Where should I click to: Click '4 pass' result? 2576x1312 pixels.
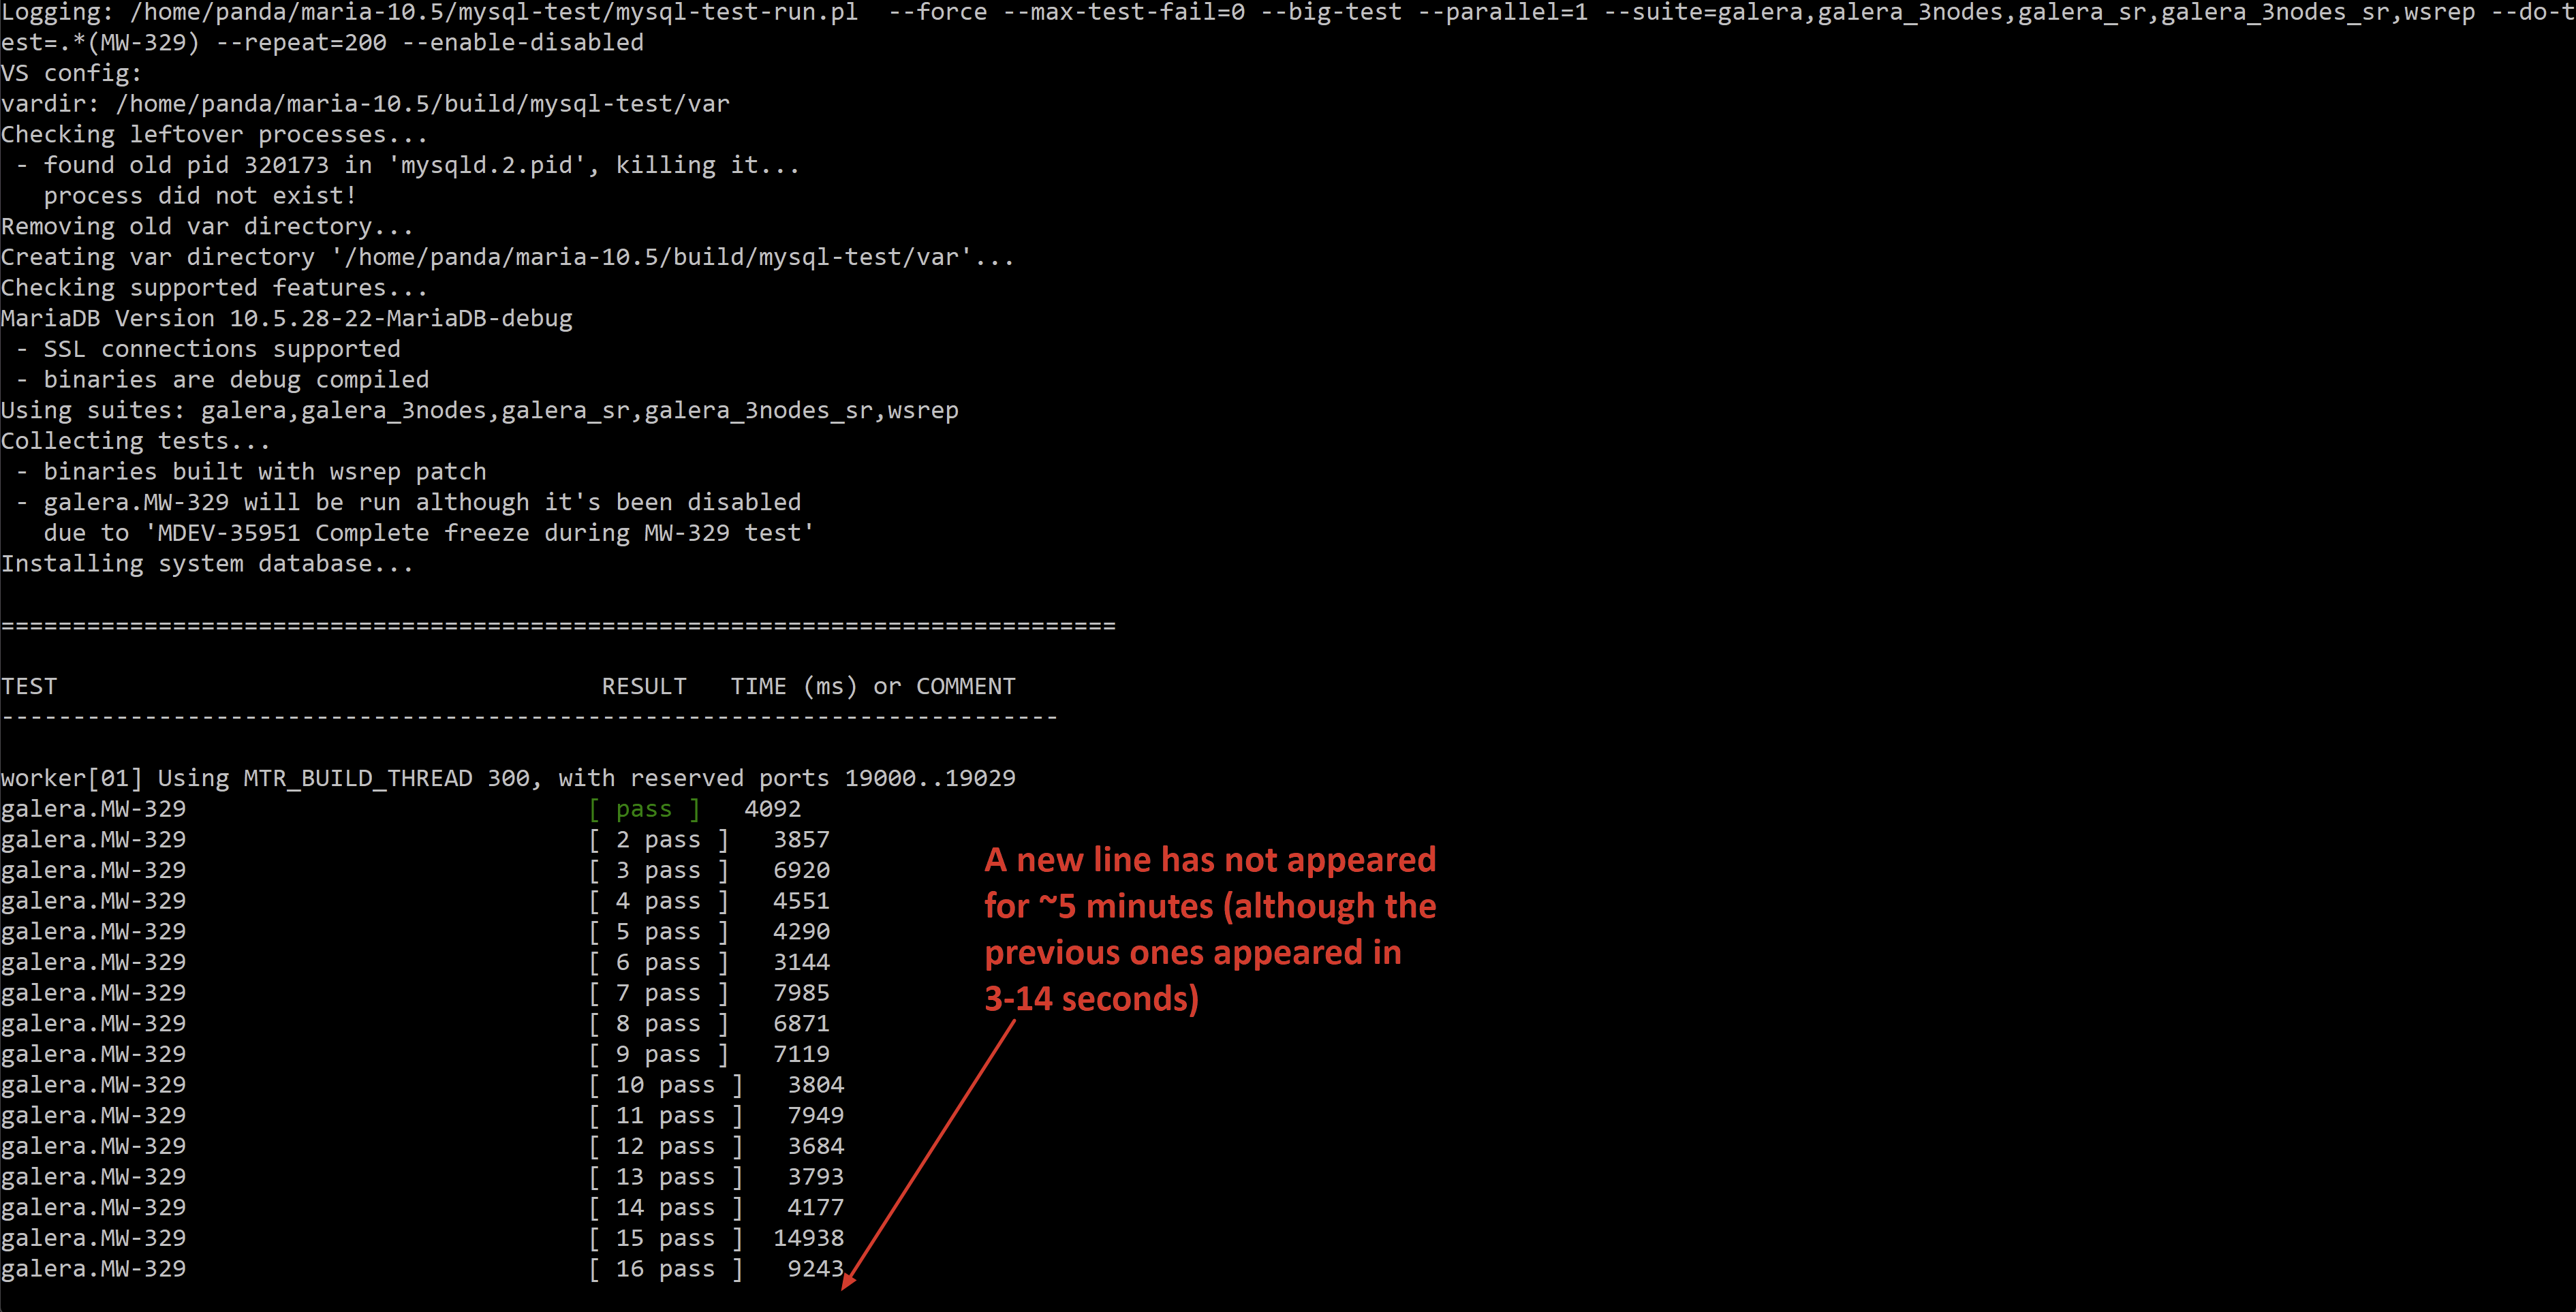(x=658, y=901)
